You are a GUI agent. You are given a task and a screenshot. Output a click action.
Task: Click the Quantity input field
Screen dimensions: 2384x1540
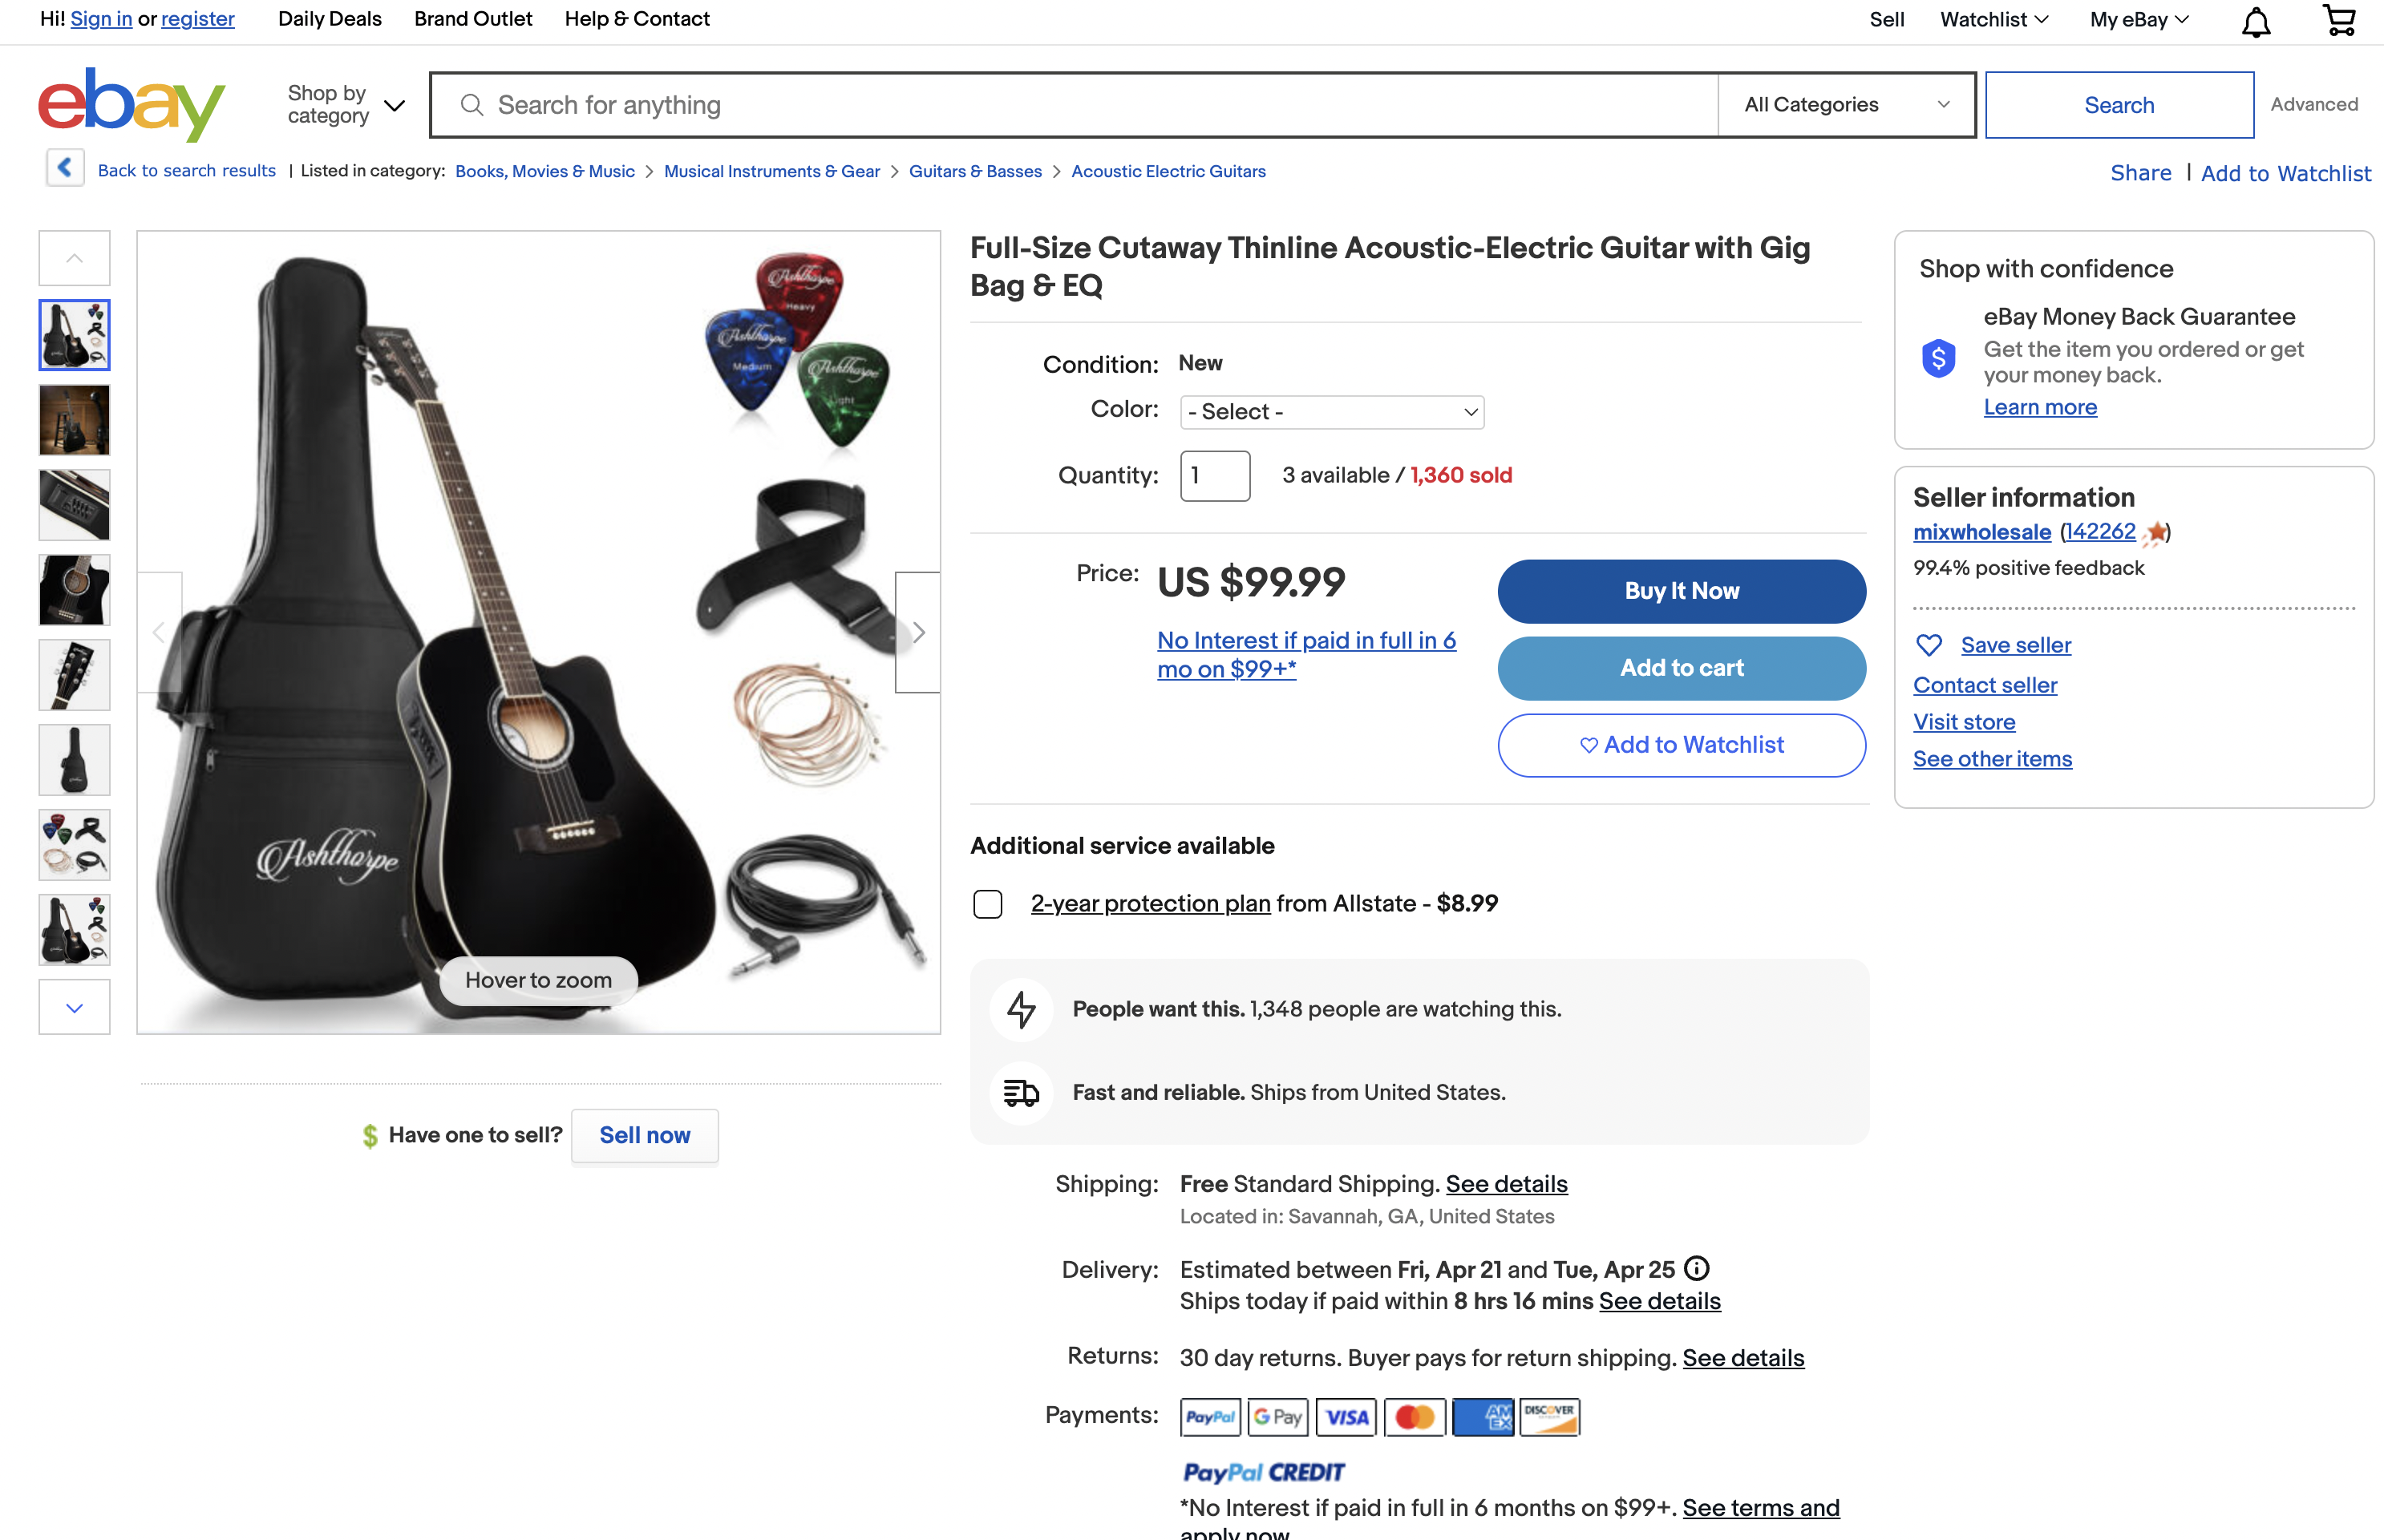[x=1215, y=476]
